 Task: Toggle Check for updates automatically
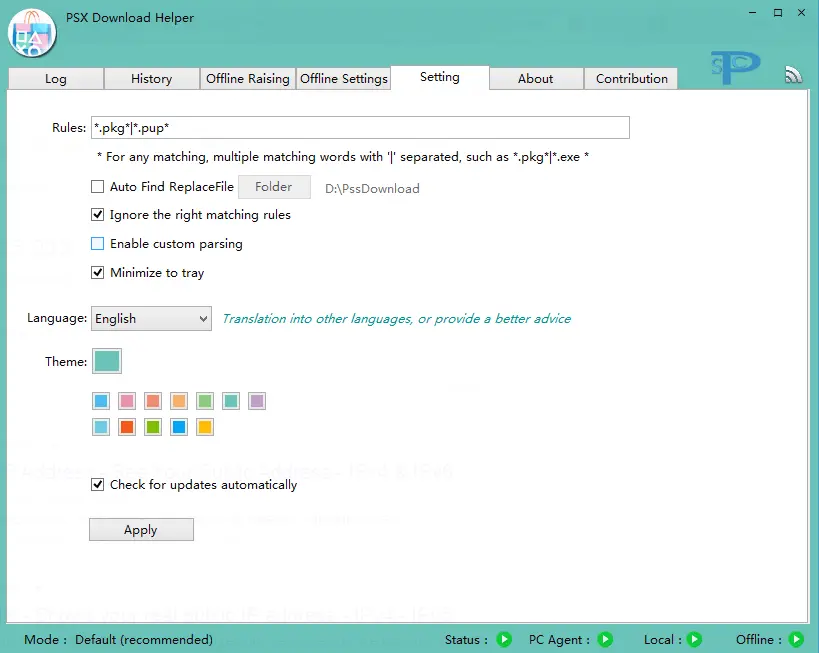(98, 484)
